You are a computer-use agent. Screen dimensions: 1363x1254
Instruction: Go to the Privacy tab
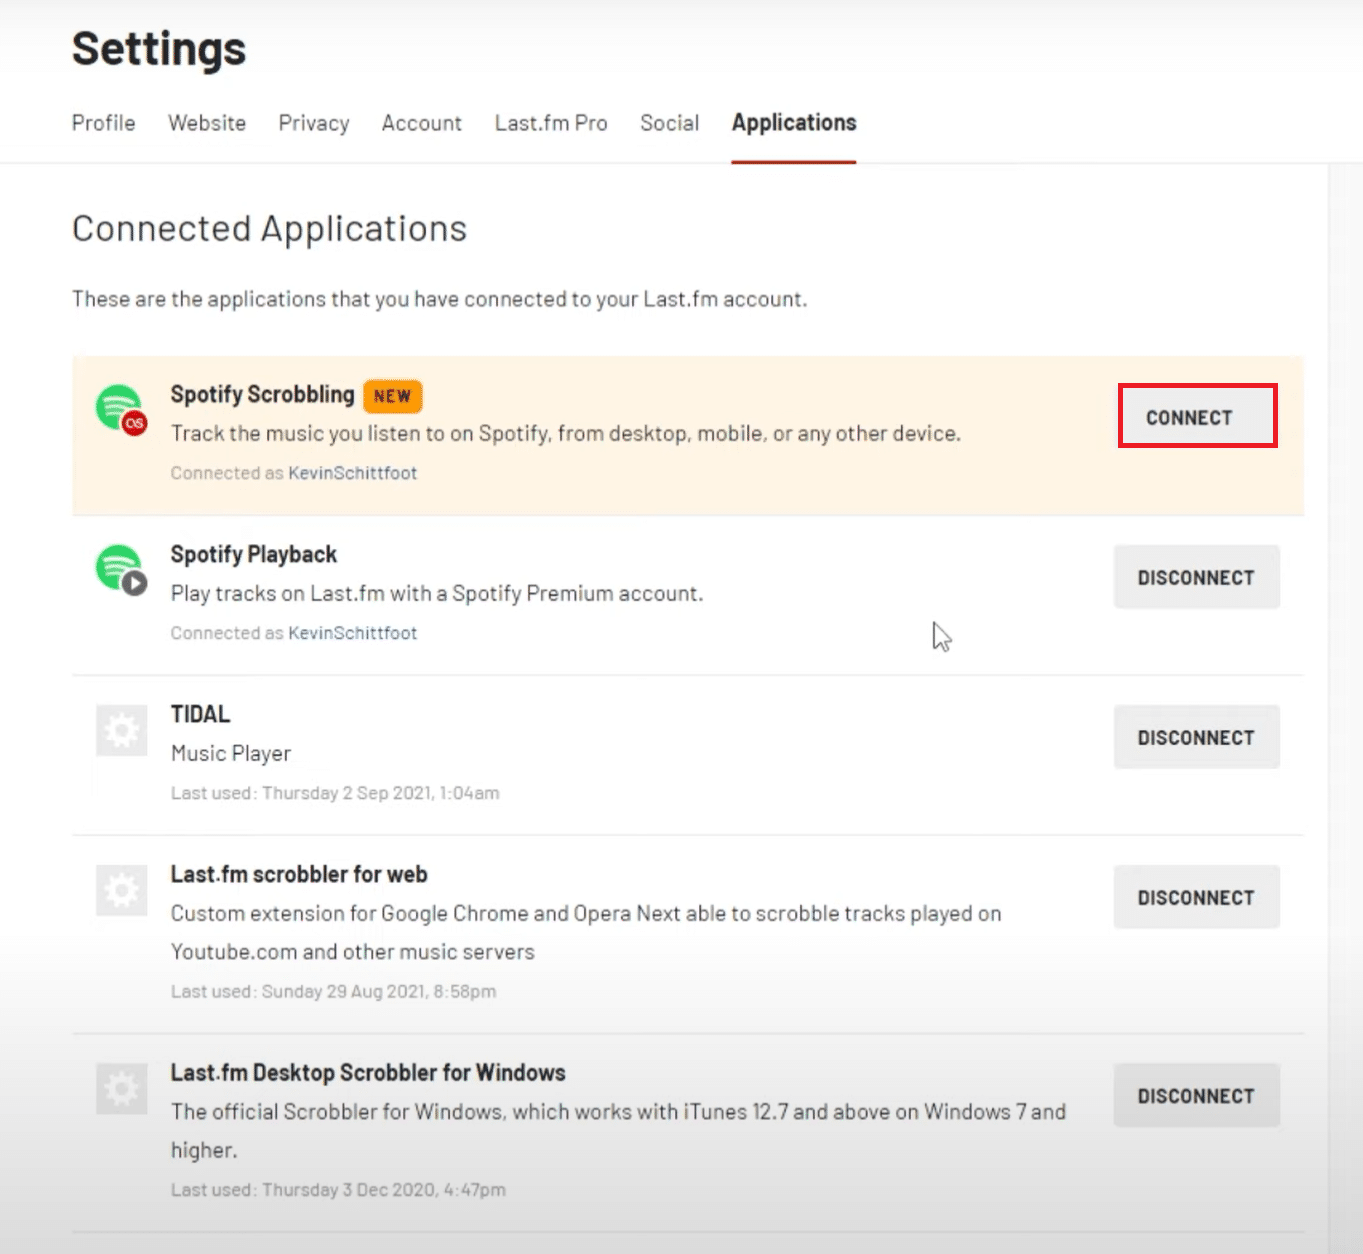point(314,123)
